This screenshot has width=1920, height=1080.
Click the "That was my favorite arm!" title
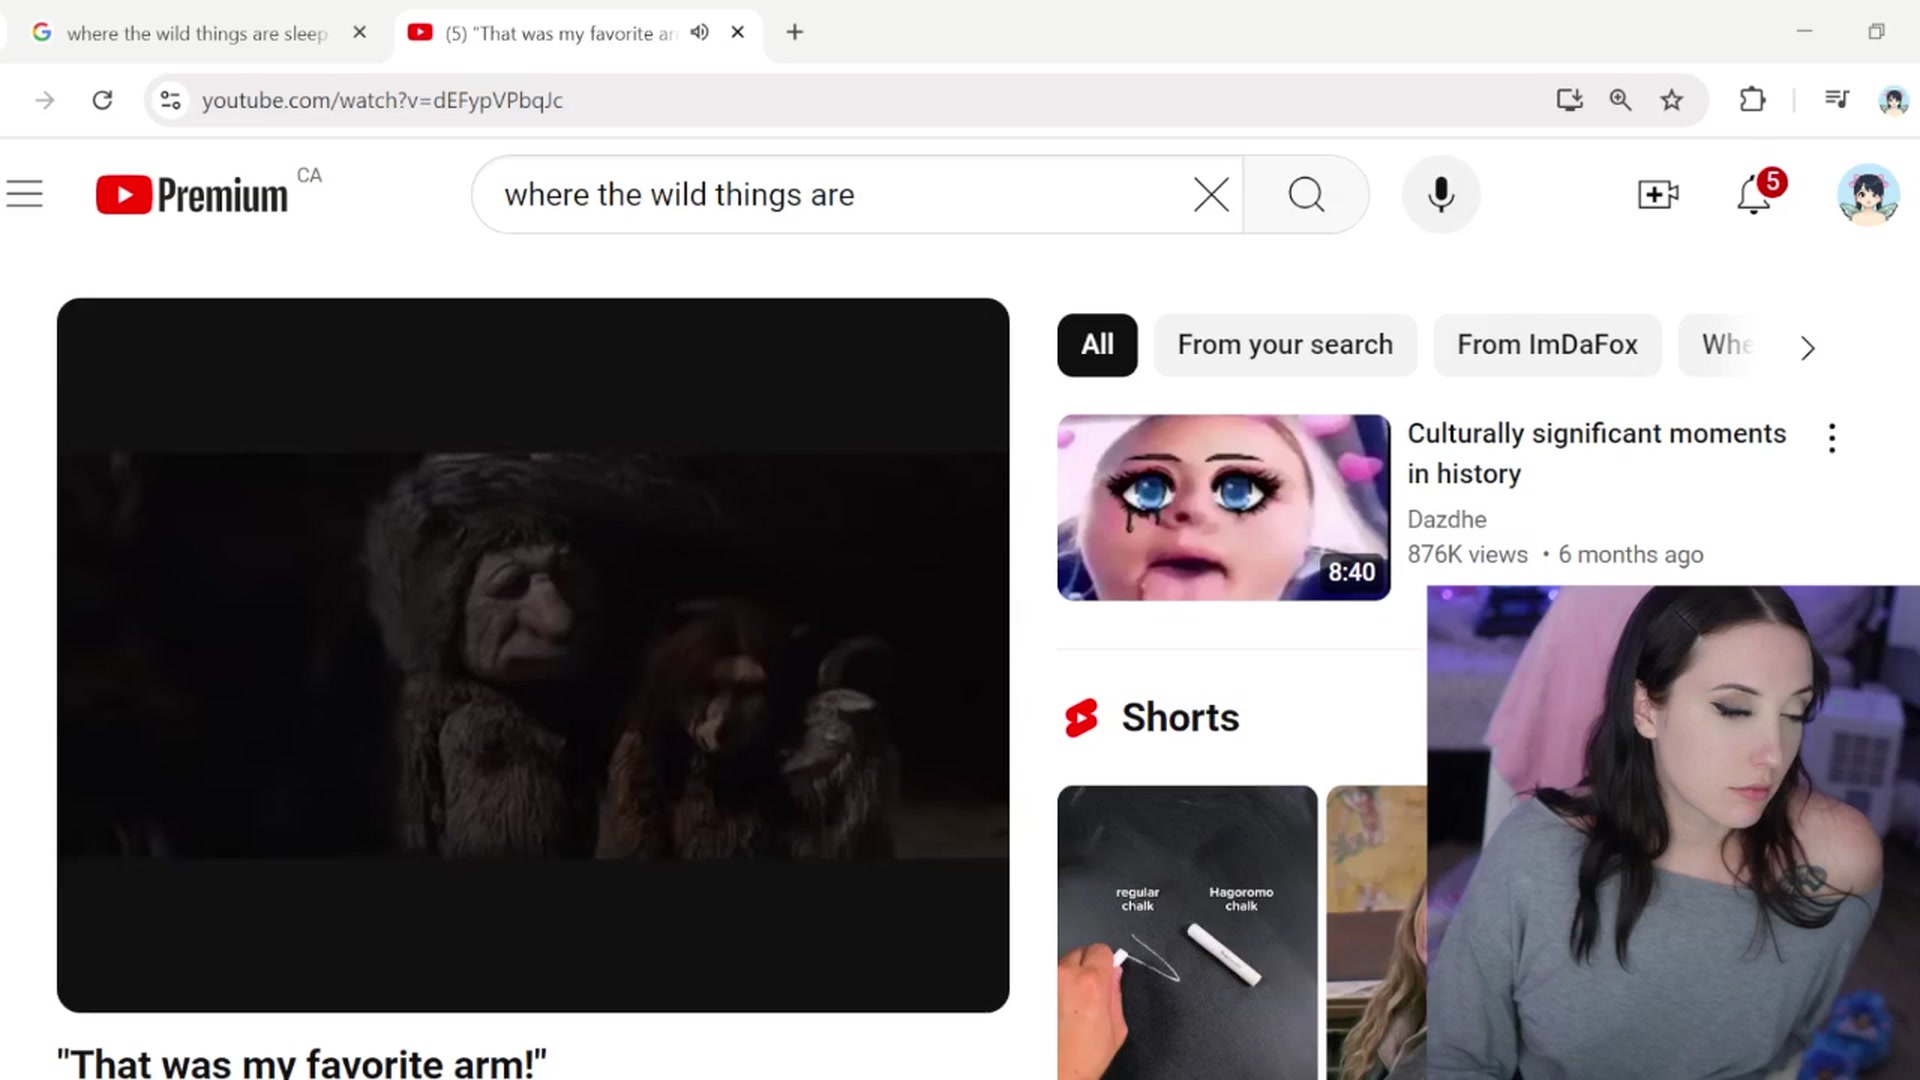[x=302, y=1064]
